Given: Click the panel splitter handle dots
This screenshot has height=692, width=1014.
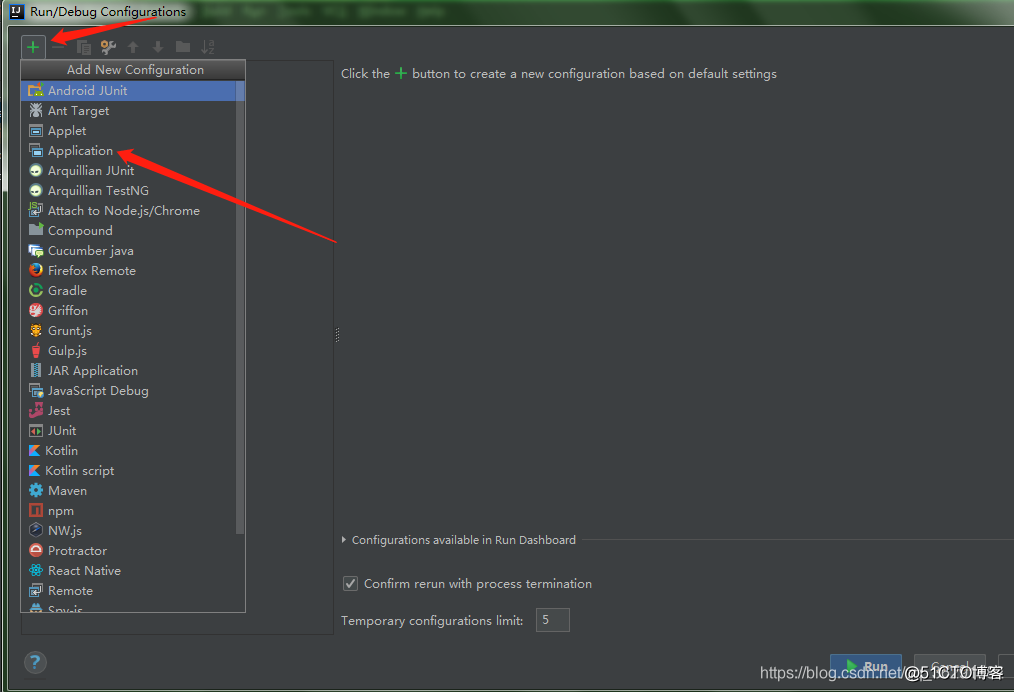Looking at the screenshot, I should coord(337,334).
